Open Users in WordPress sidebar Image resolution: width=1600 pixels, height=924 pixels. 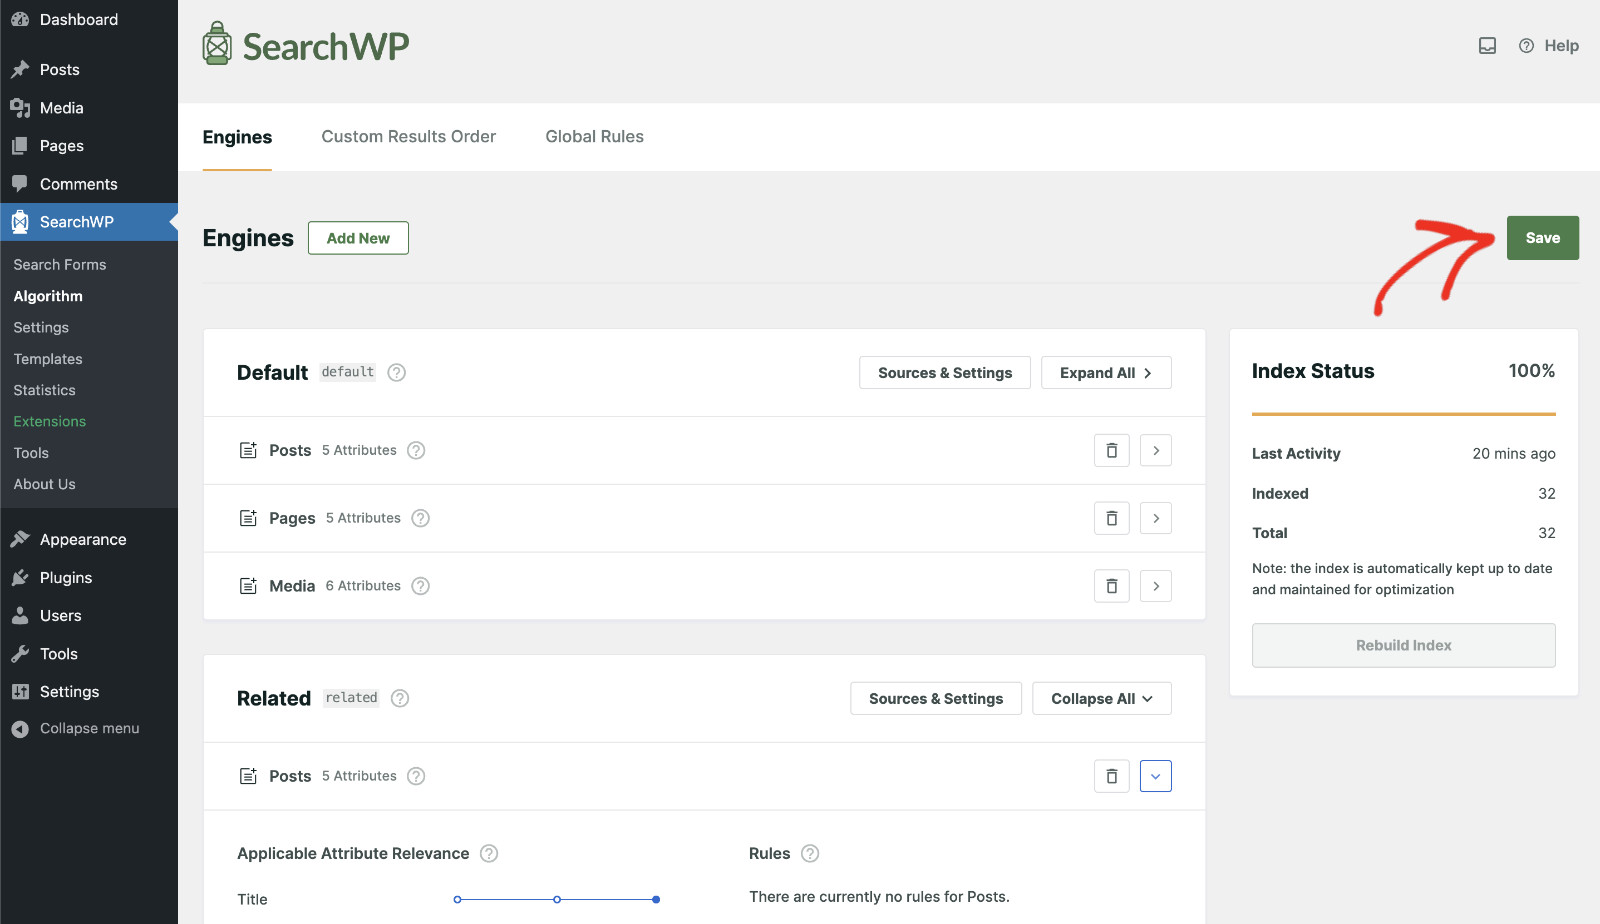point(60,616)
